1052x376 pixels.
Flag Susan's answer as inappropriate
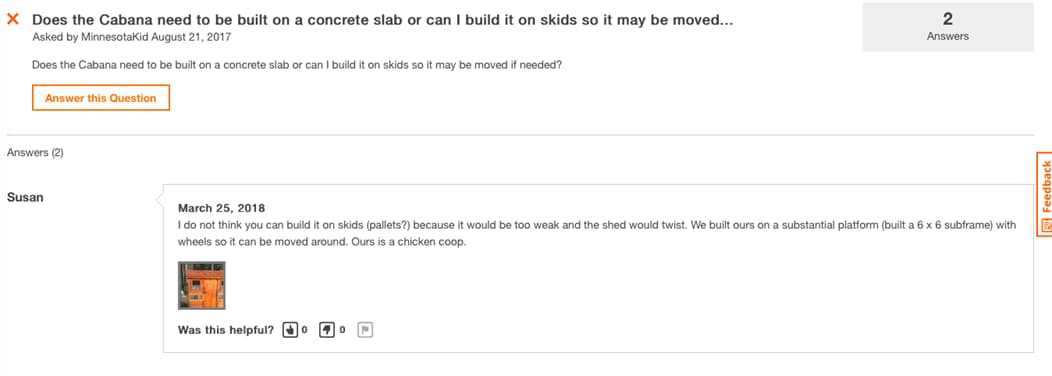point(365,330)
